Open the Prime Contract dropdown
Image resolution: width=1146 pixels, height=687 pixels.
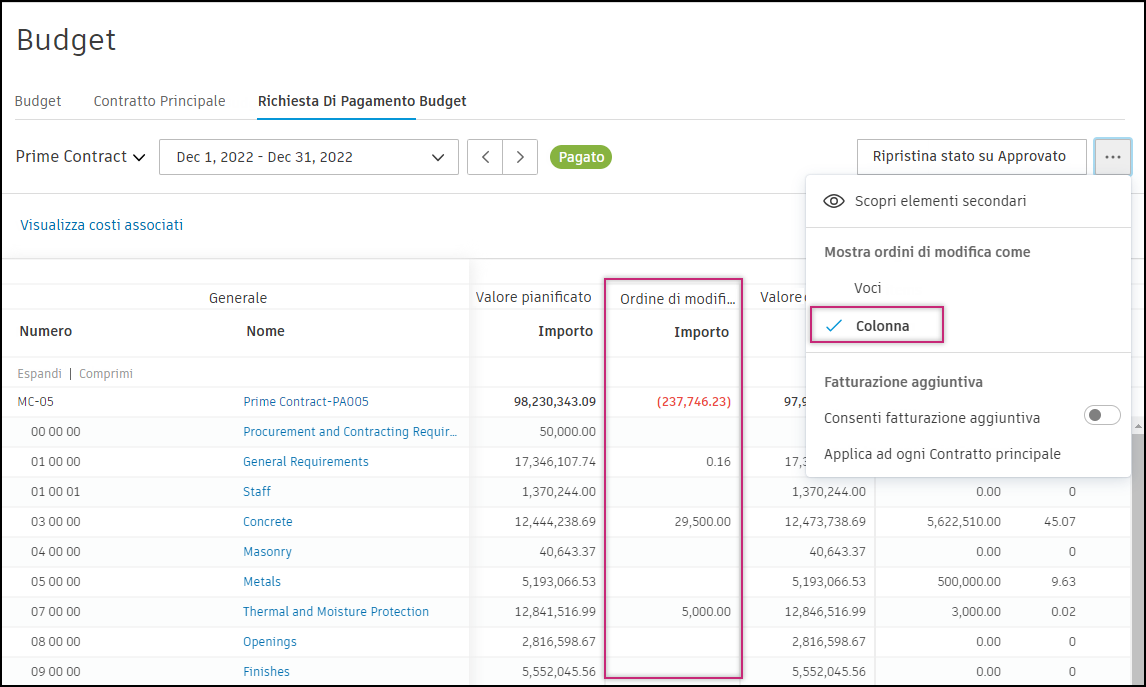[81, 157]
